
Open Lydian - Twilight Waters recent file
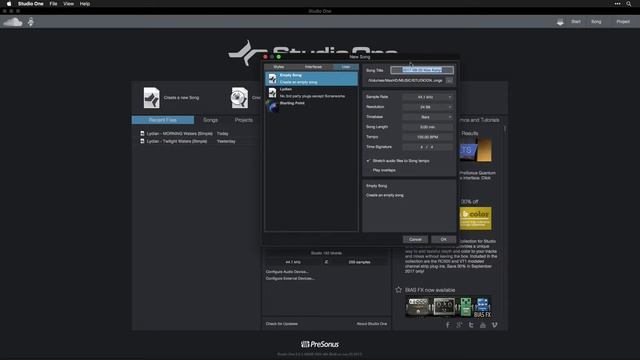coord(177,141)
